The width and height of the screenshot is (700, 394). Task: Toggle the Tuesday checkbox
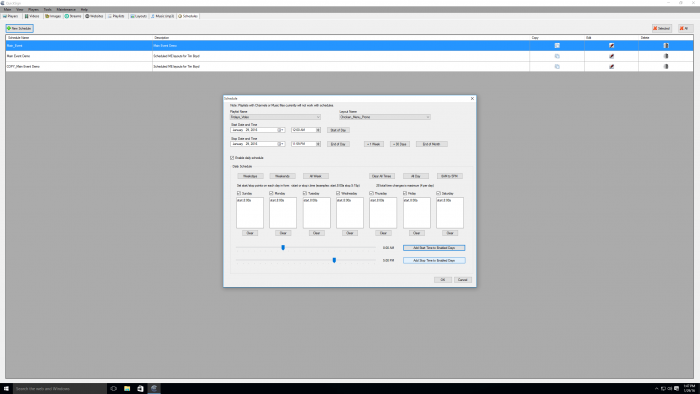point(305,193)
